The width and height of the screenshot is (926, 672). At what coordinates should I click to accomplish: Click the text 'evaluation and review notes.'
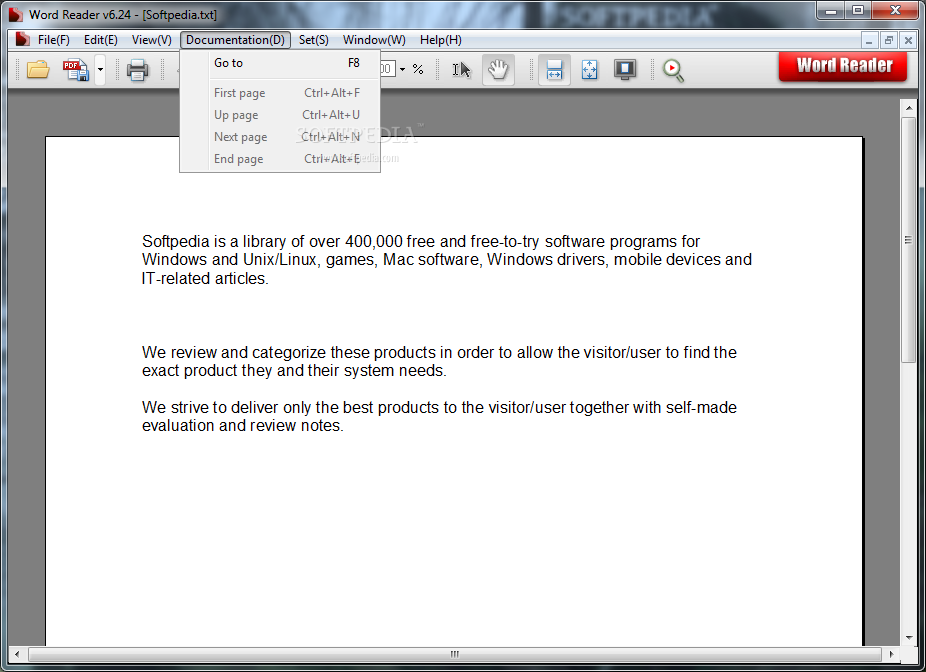[x=243, y=426]
